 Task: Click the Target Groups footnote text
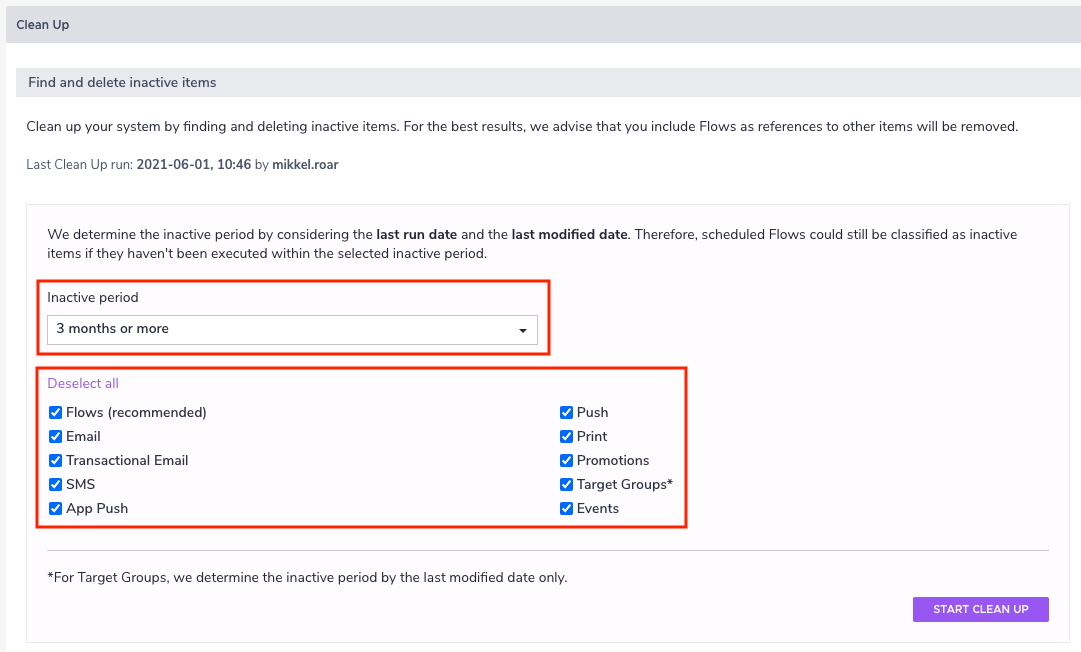pyautogui.click(x=307, y=578)
